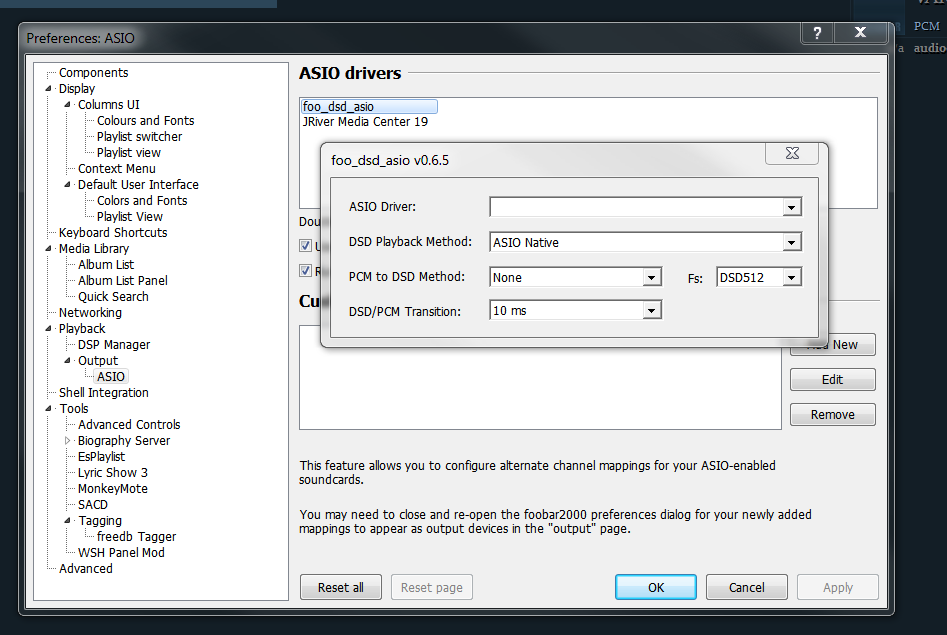This screenshot has height=635, width=947.
Task: Select Playlist switcher tree item
Action: 140,137
